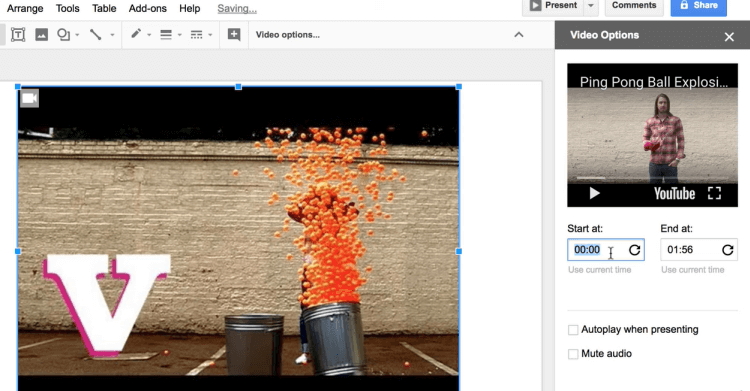Reset End at with the refresh icon

728,250
